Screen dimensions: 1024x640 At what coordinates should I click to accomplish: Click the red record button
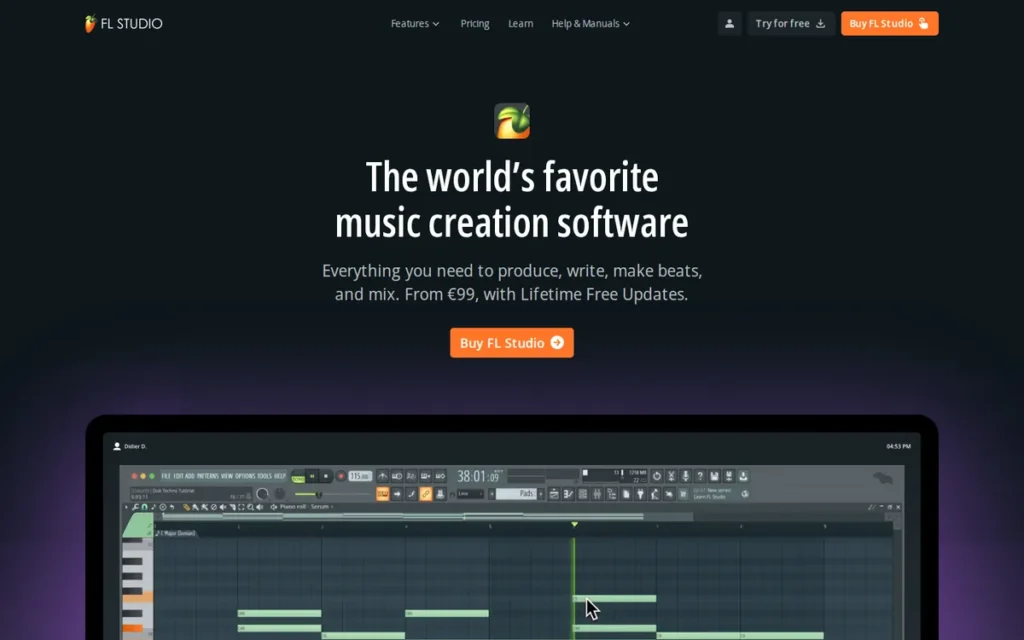341,475
